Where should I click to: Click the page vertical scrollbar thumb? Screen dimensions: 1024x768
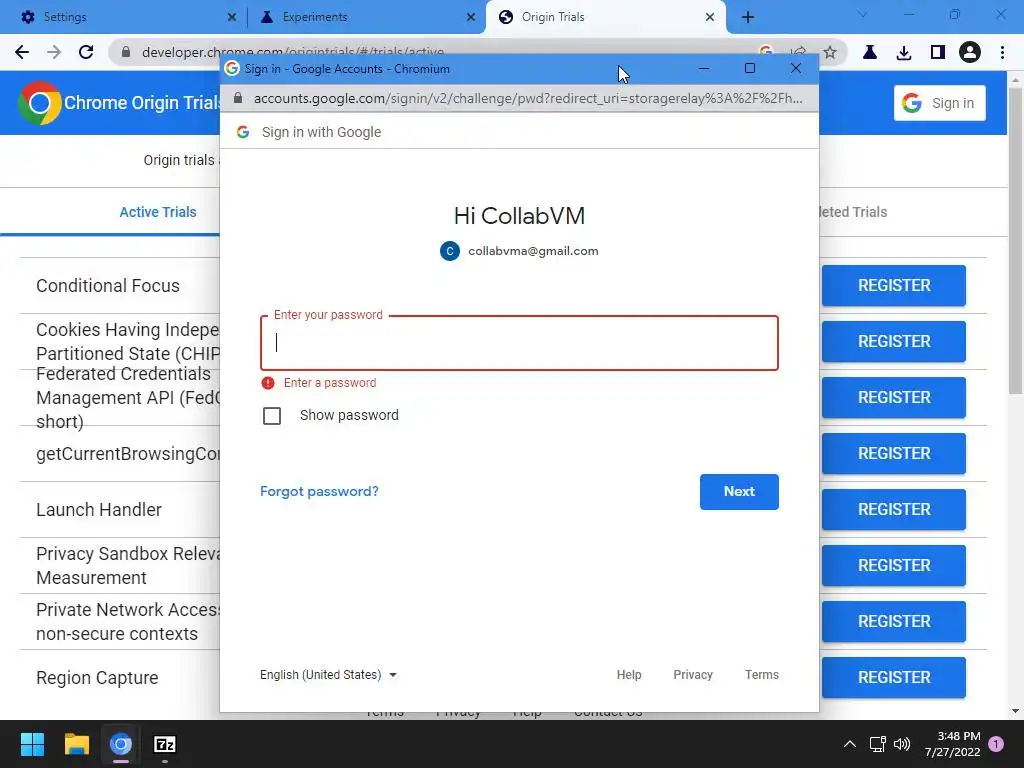pyautogui.click(x=1015, y=240)
